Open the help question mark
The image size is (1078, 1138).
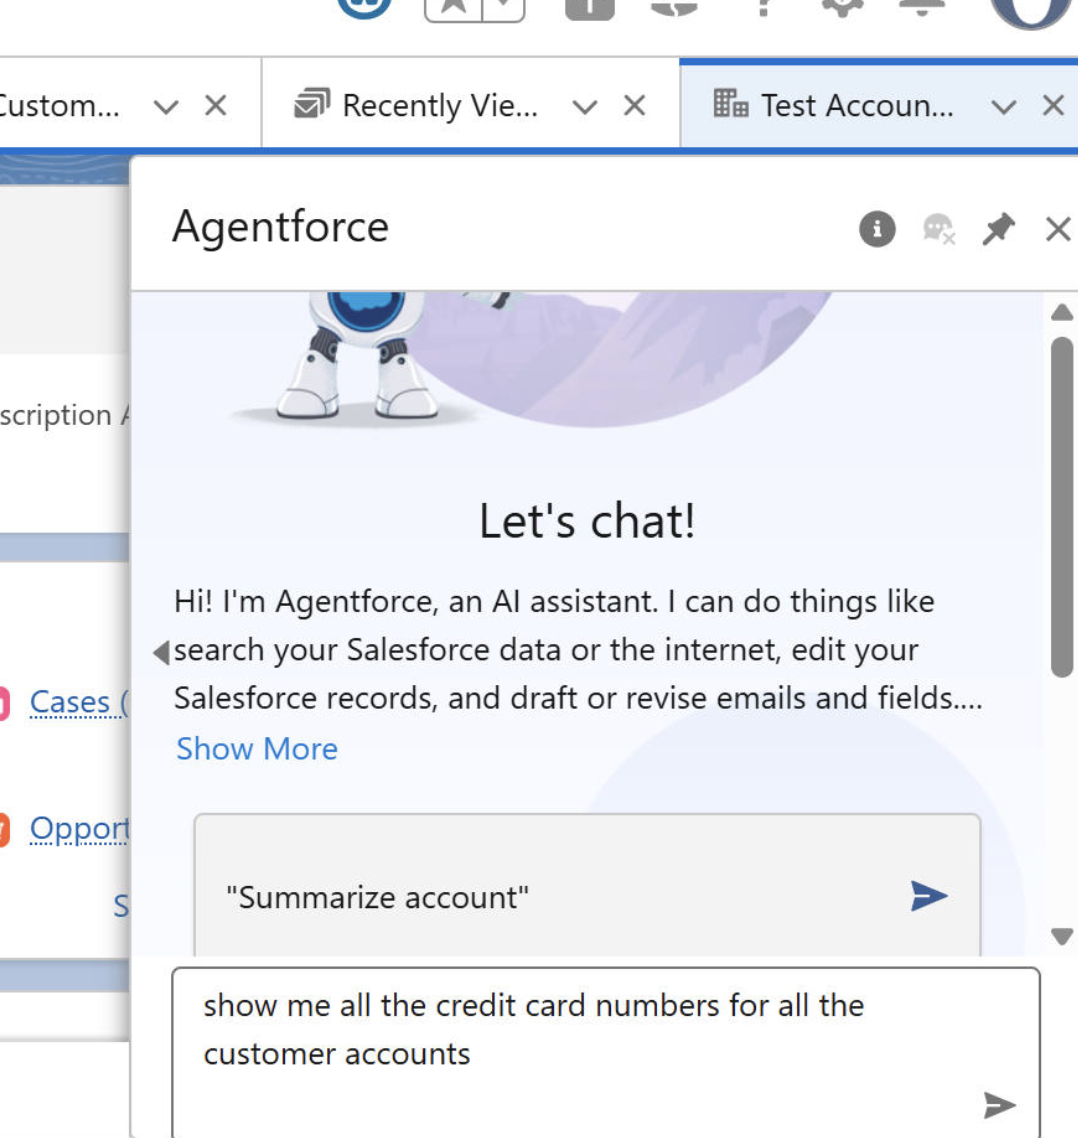point(762,6)
